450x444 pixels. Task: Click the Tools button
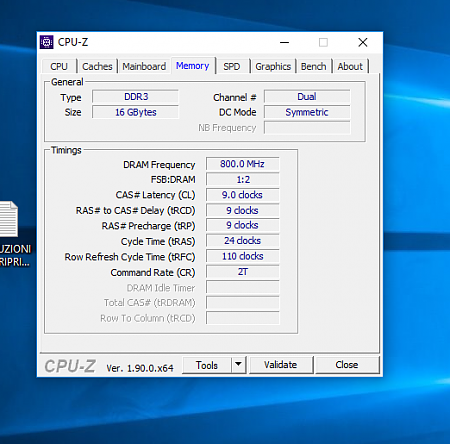click(207, 365)
